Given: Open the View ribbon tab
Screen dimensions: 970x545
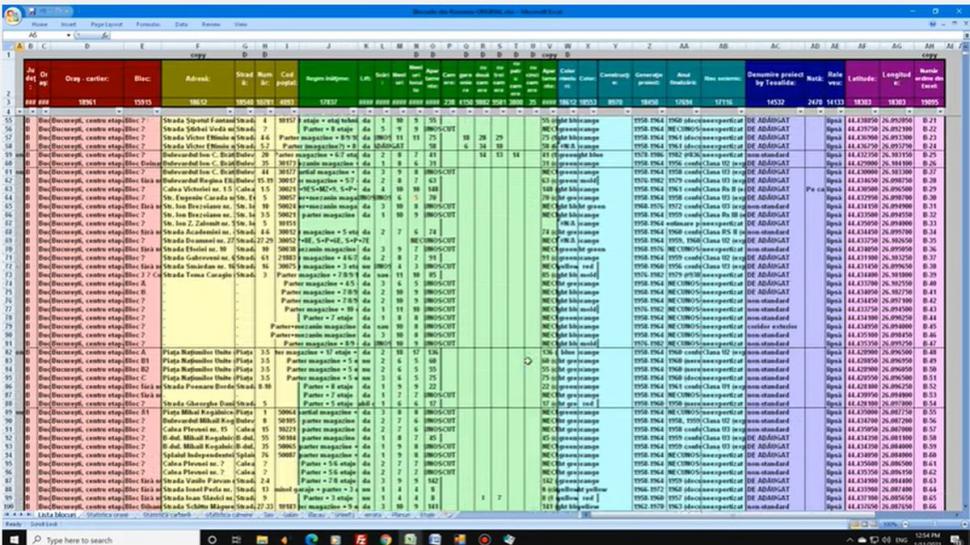Looking at the screenshot, I should (x=241, y=24).
